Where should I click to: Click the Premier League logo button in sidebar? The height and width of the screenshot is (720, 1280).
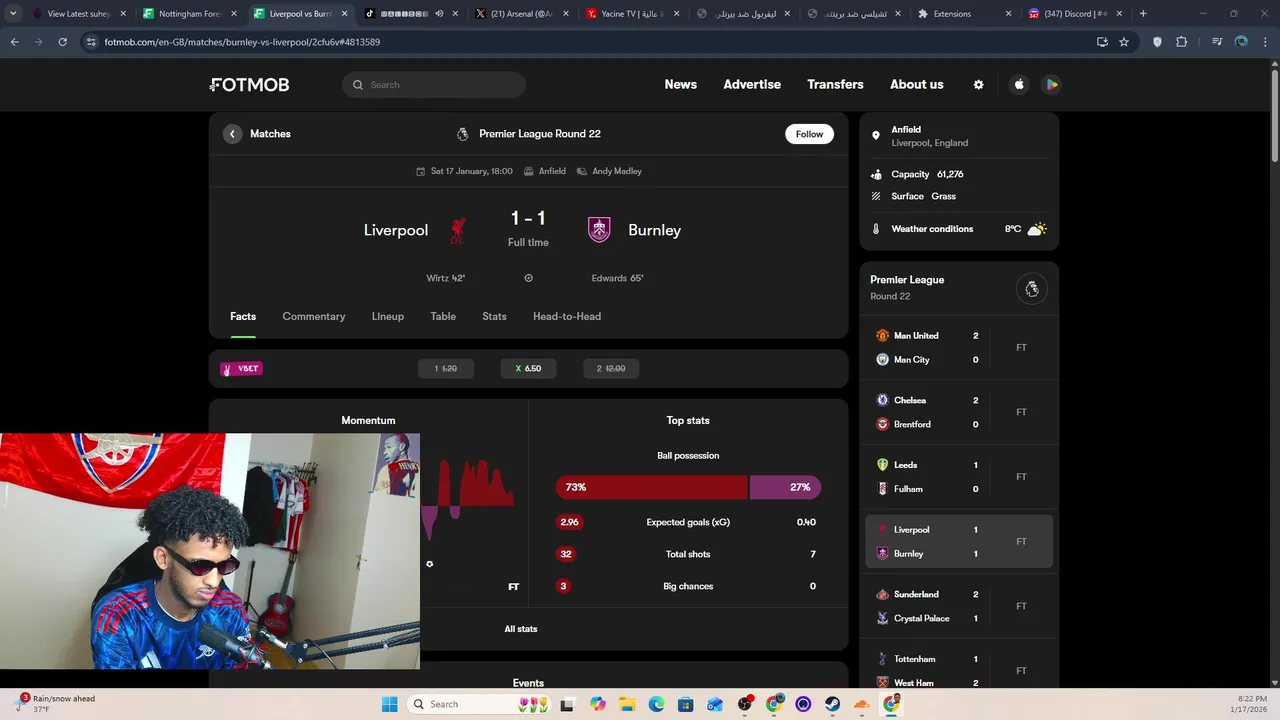(x=1032, y=289)
